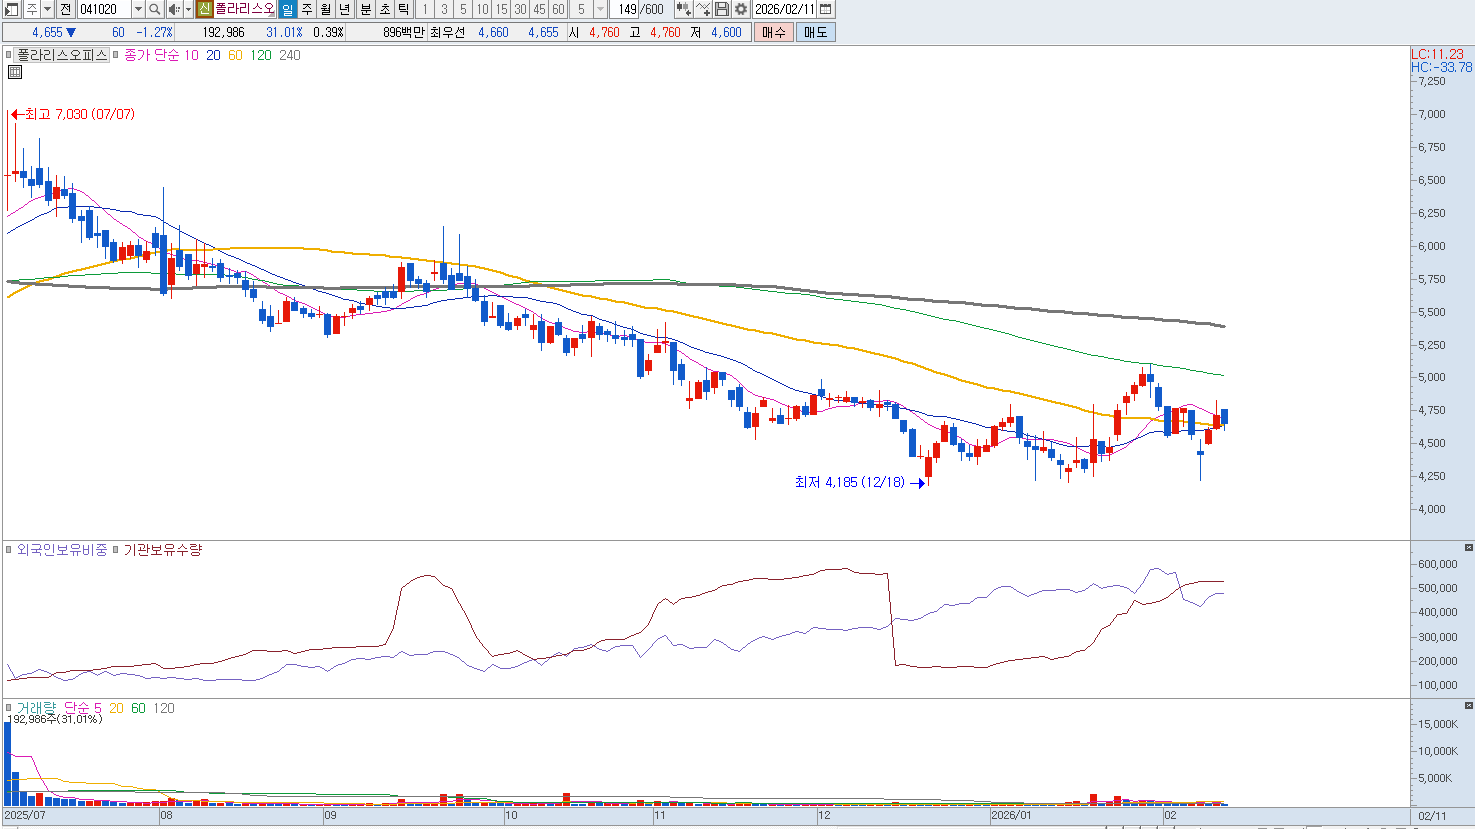Click the stock search magnifier icon
The width and height of the screenshot is (1475, 829).
point(155,9)
